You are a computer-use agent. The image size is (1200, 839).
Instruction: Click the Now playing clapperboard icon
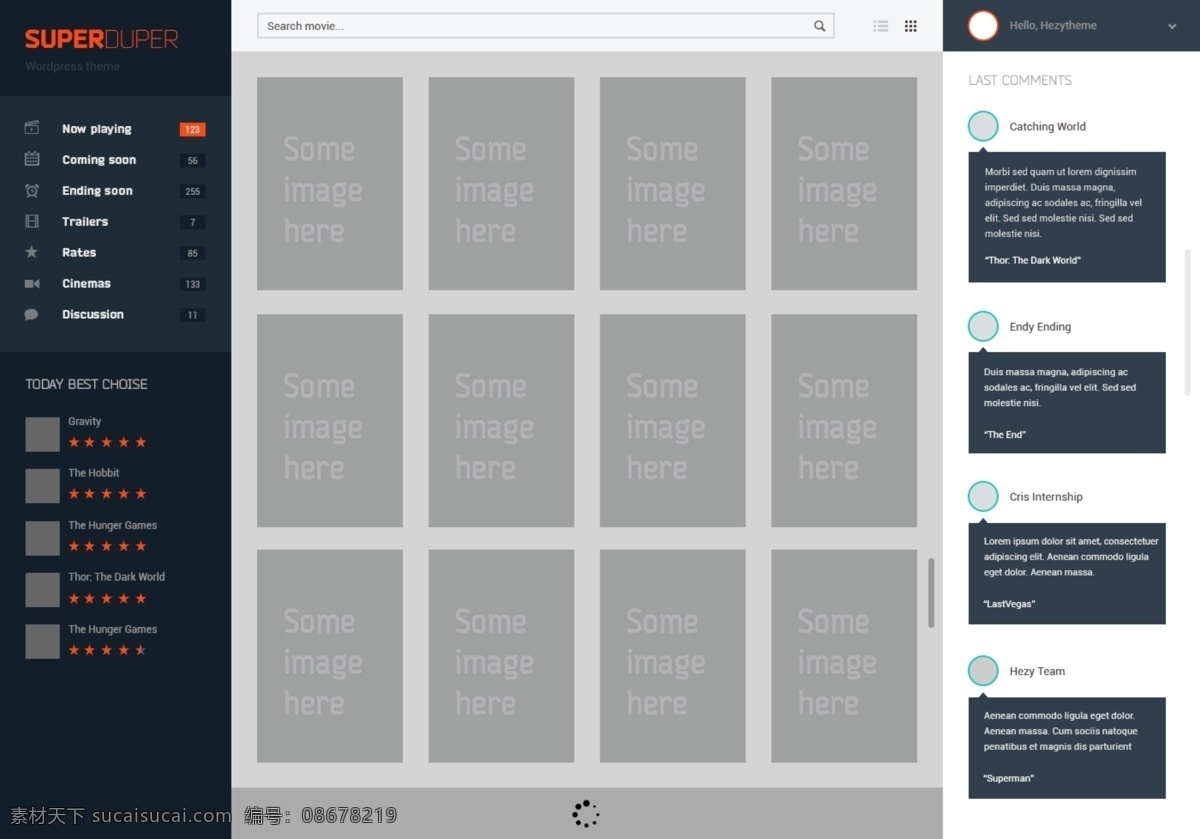tap(32, 128)
